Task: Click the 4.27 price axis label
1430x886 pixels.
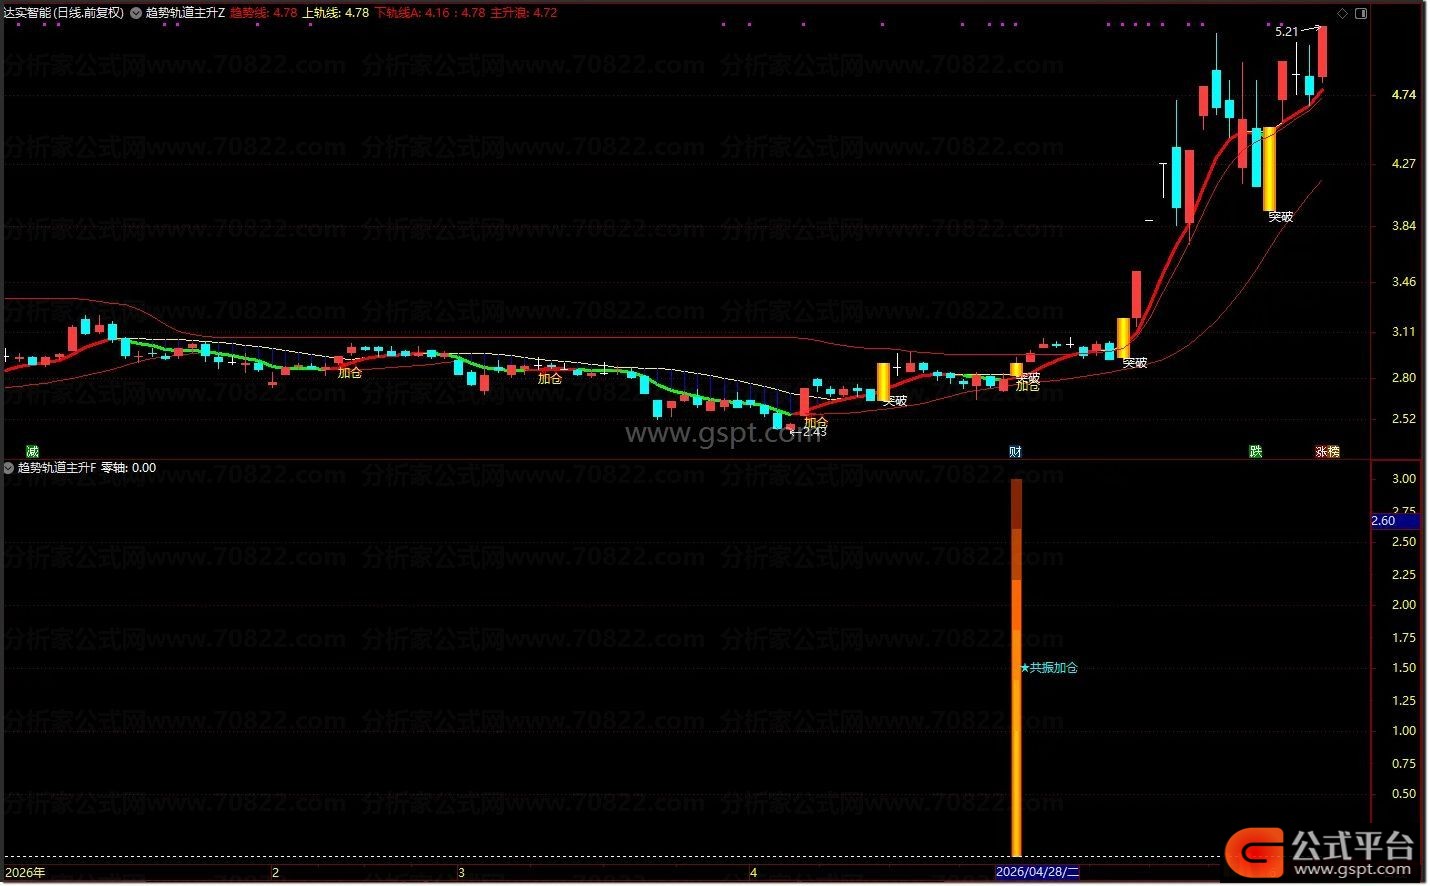Action: click(1404, 163)
